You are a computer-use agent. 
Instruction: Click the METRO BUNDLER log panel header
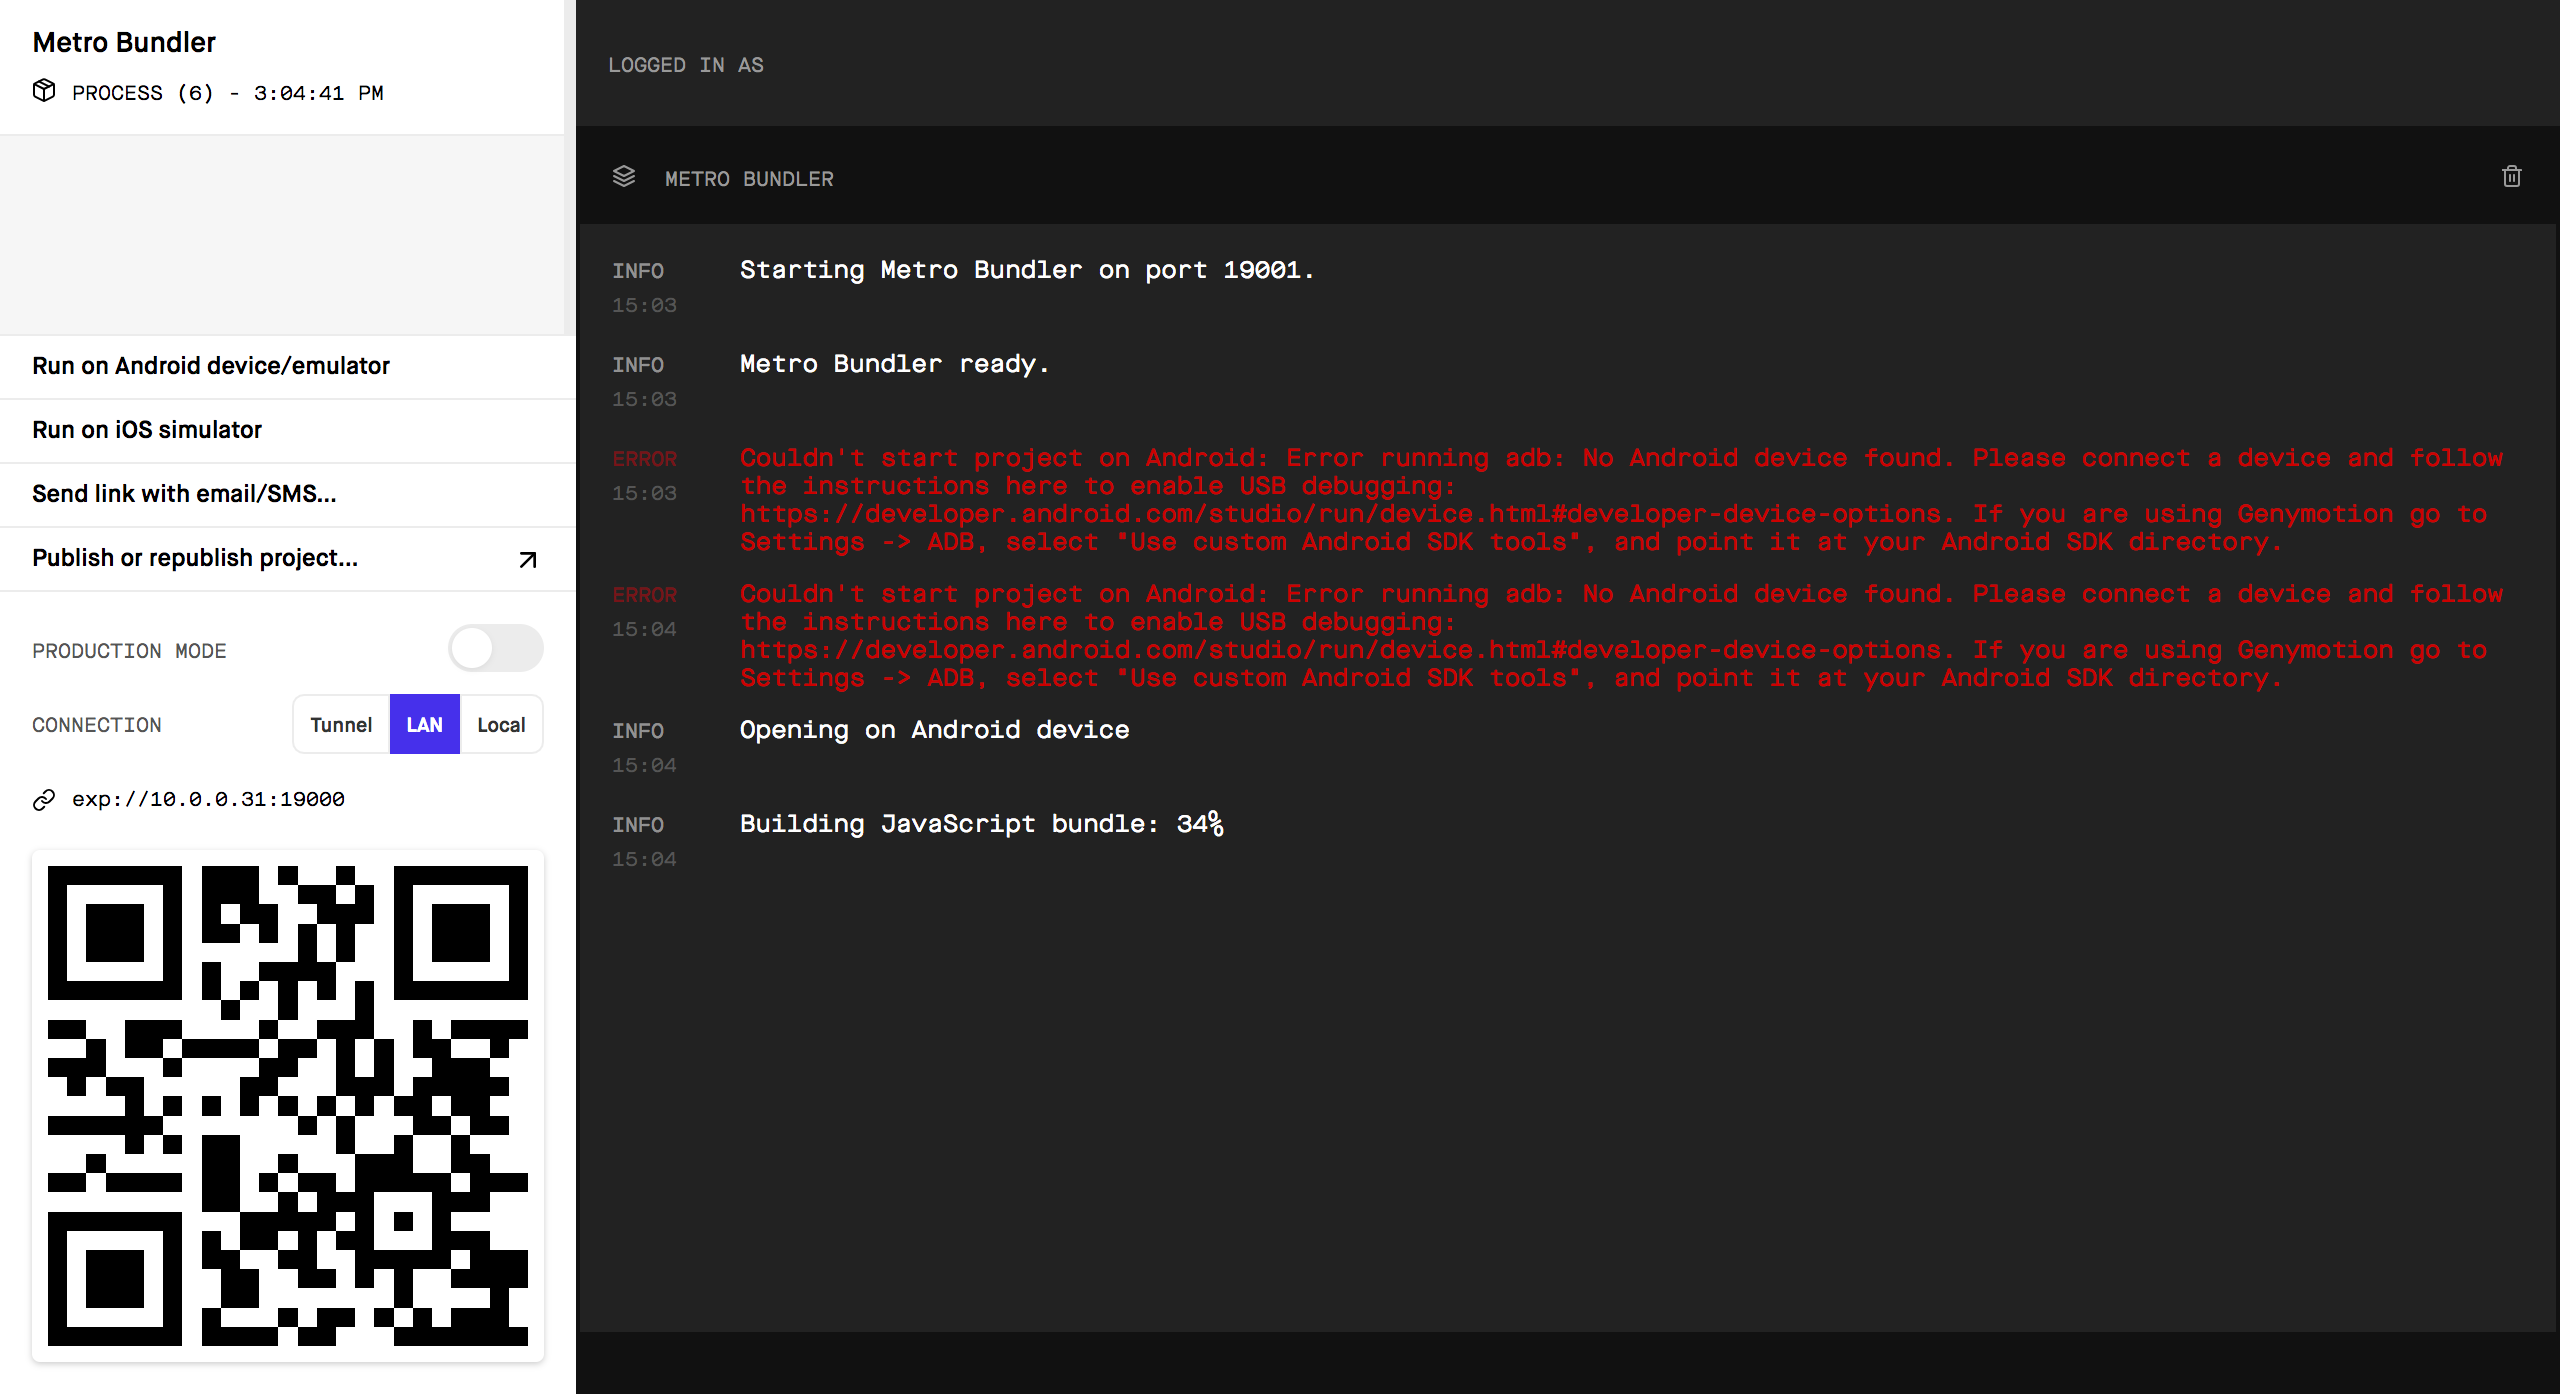[749, 179]
